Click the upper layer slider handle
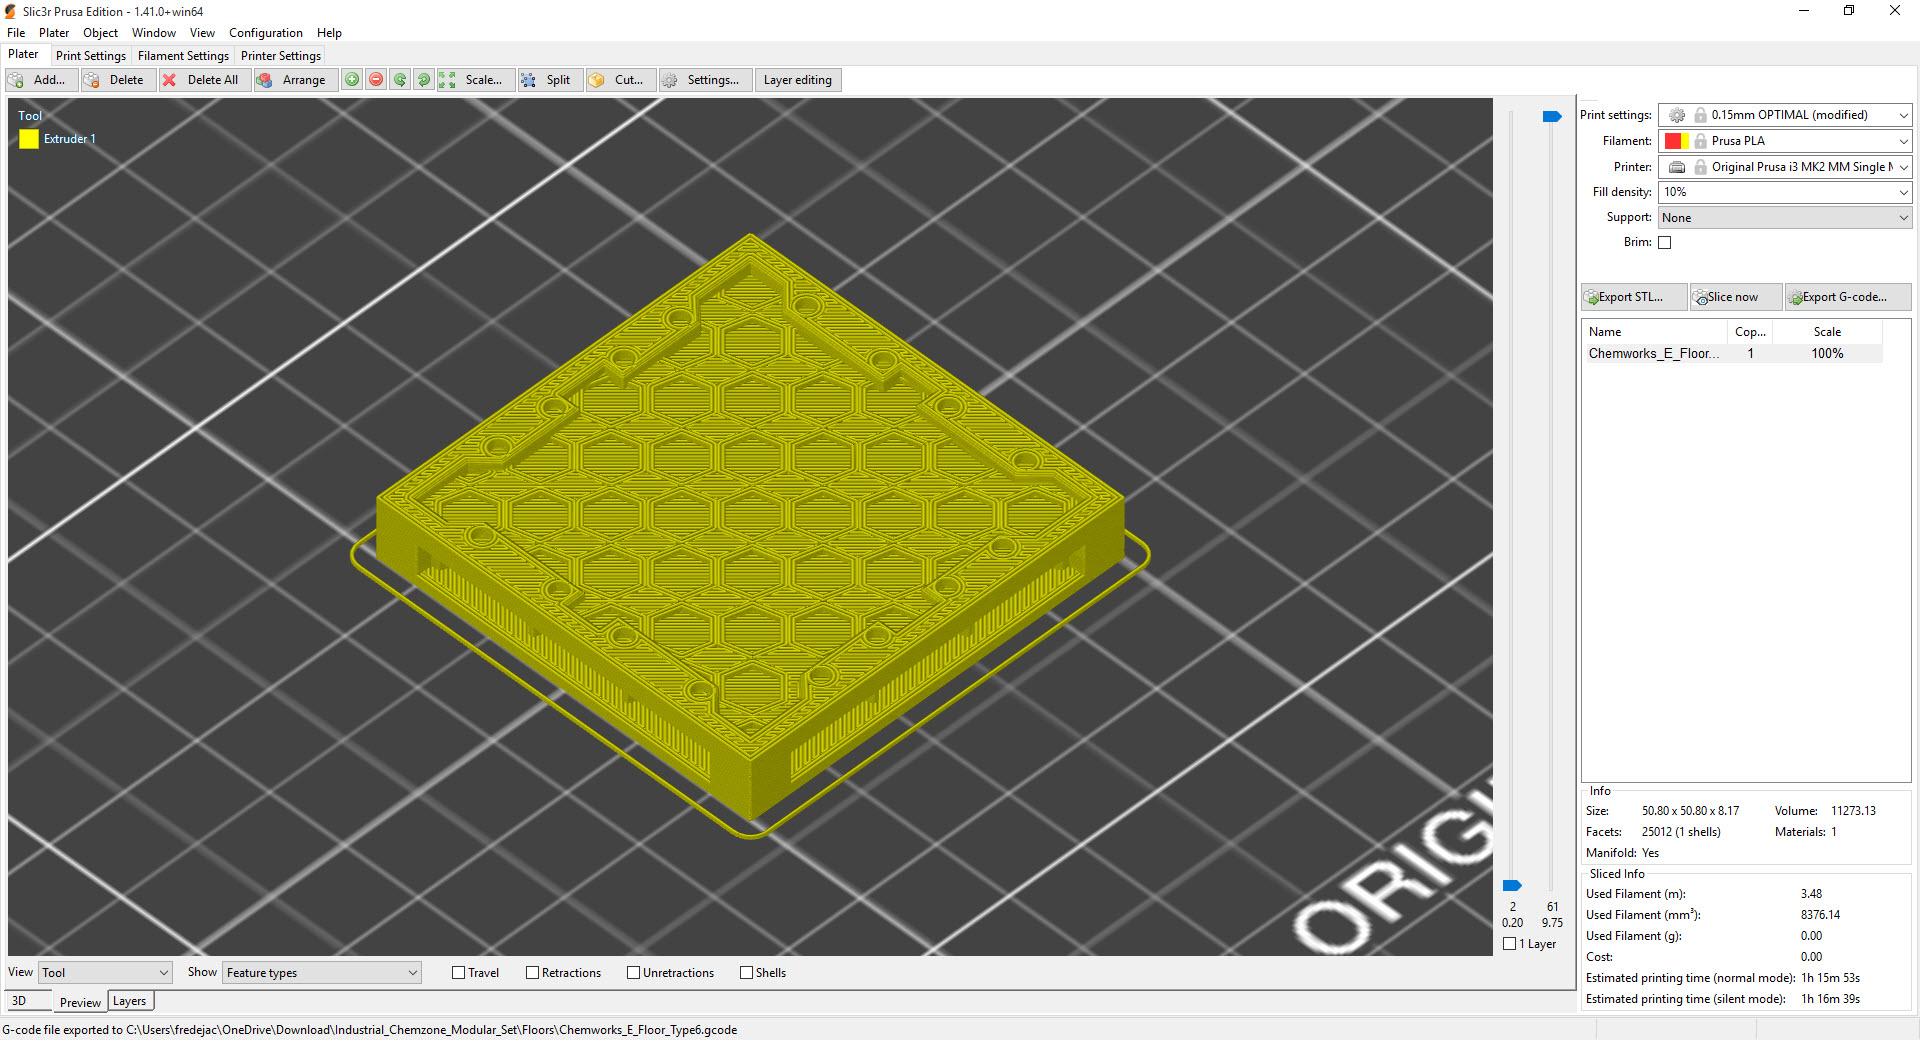Screen dimensions: 1920x1040 pos(1552,117)
